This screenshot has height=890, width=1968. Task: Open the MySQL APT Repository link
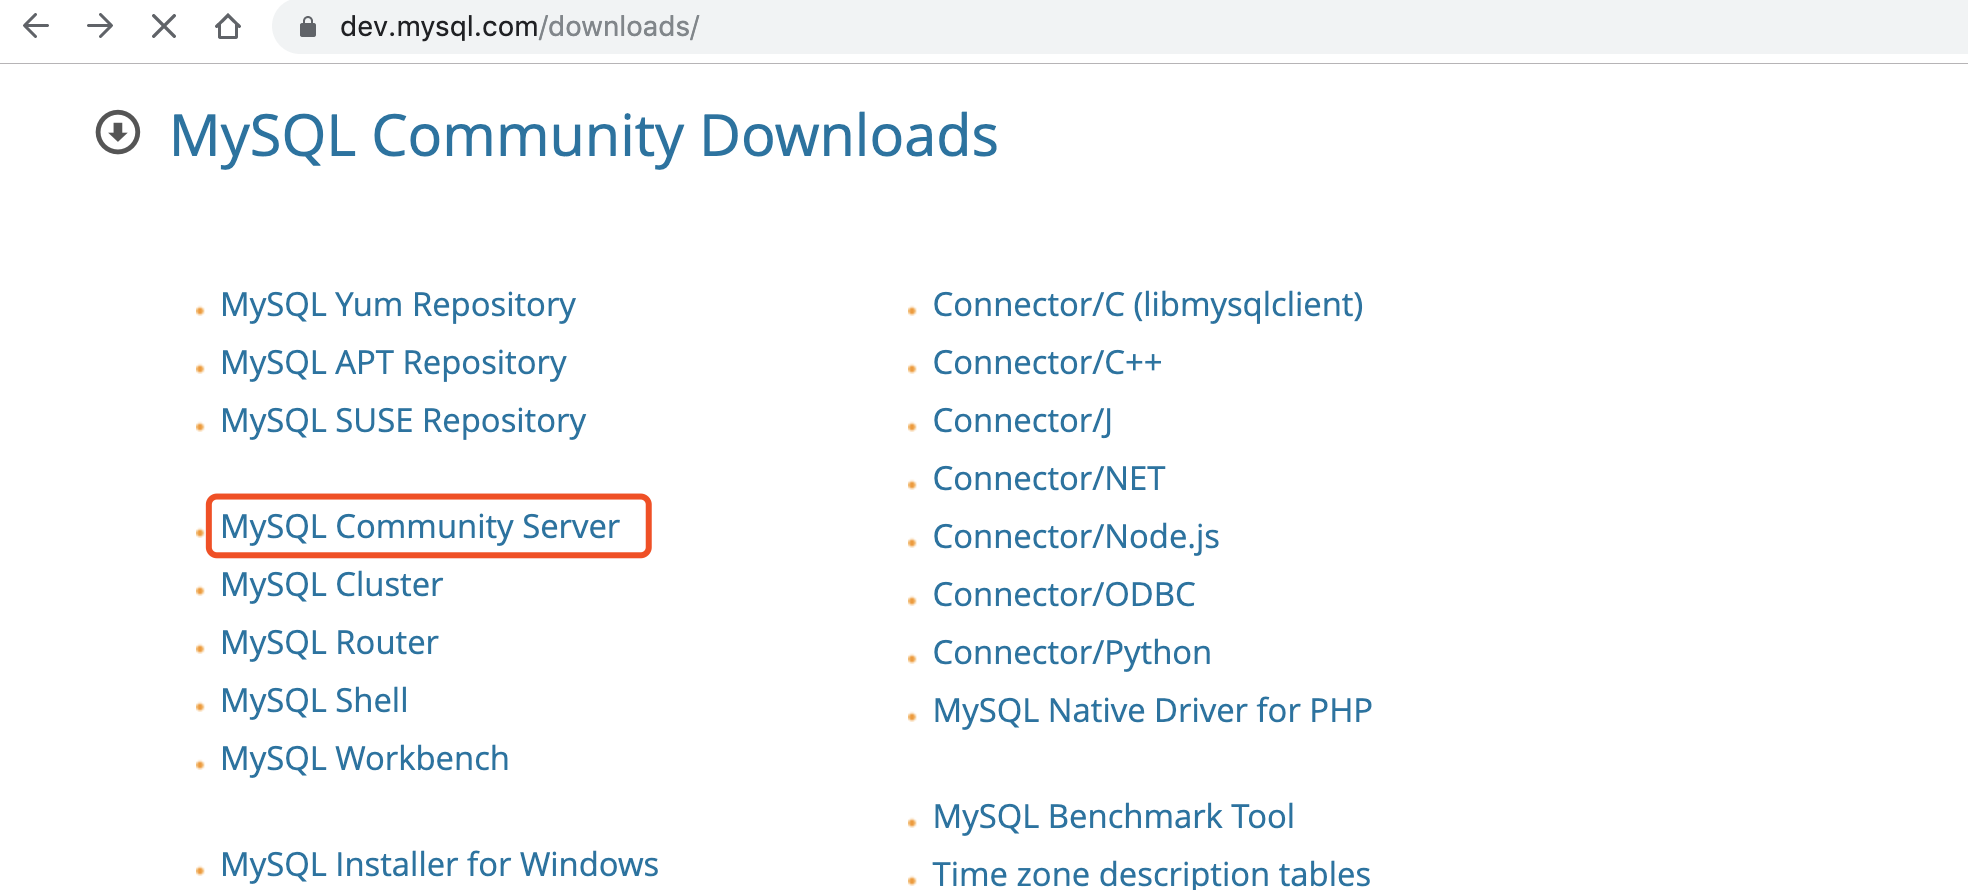coord(393,363)
